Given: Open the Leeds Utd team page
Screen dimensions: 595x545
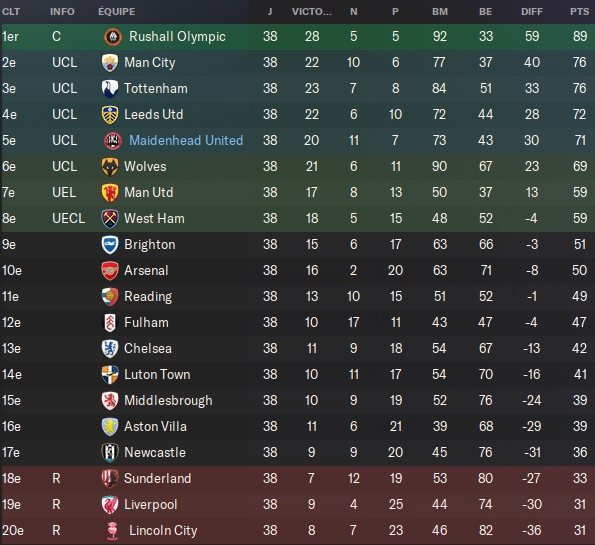Looking at the screenshot, I should (x=154, y=115).
